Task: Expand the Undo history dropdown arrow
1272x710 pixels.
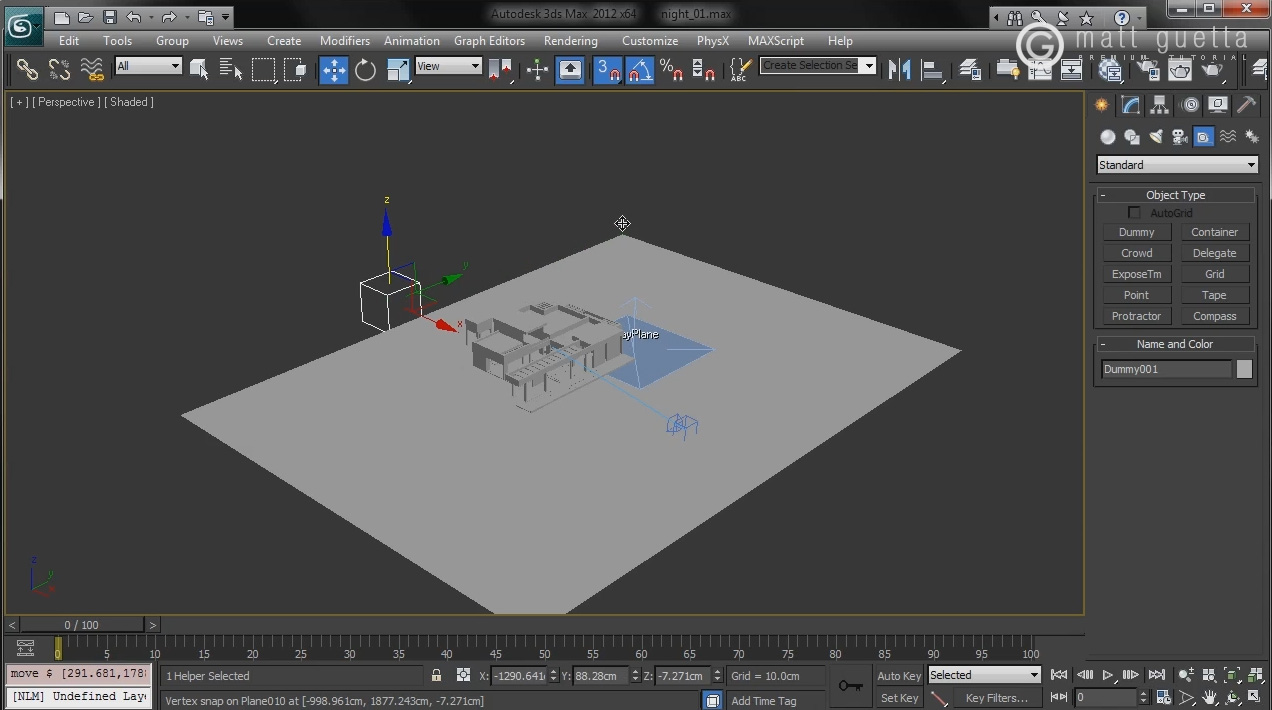Action: (150, 17)
